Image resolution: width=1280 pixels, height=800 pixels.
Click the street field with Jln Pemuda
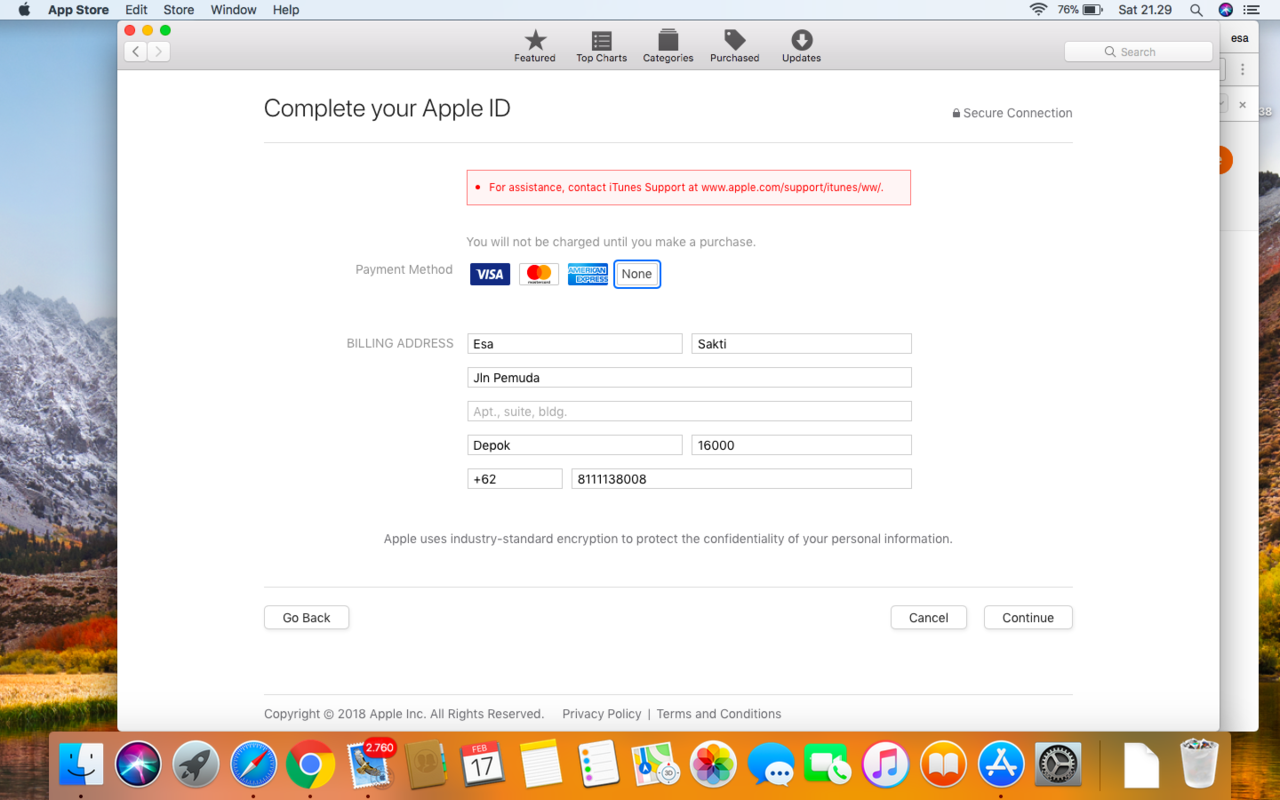tap(689, 378)
